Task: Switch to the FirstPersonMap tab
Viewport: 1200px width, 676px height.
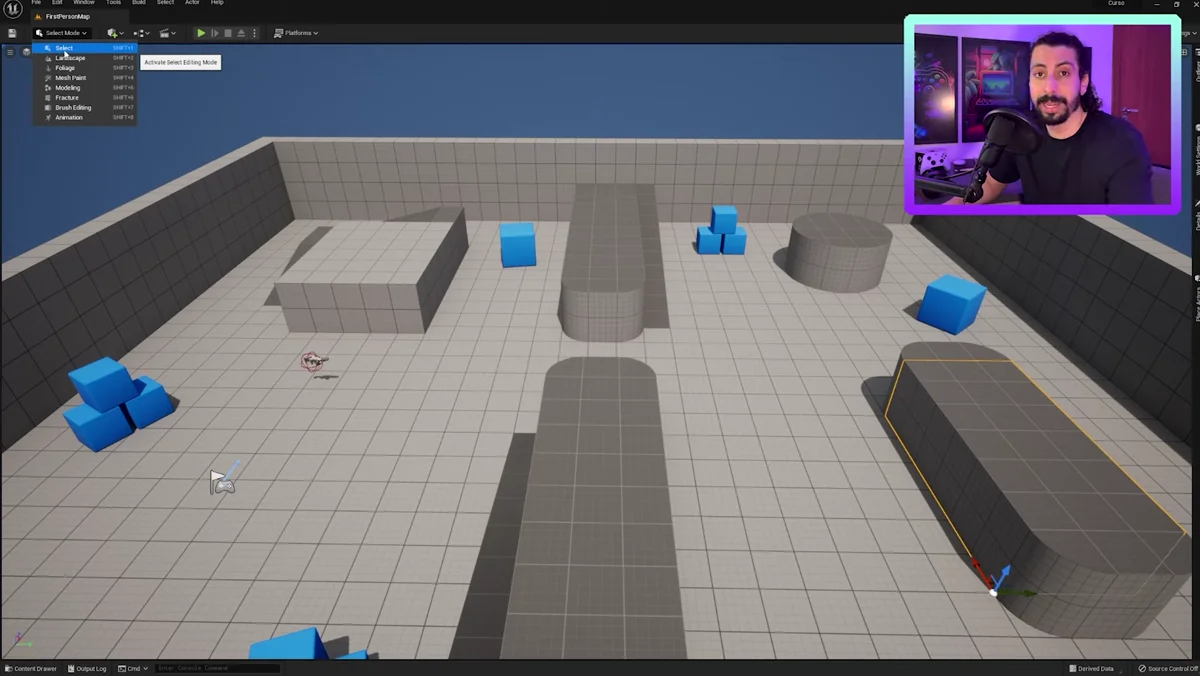Action: [66, 17]
